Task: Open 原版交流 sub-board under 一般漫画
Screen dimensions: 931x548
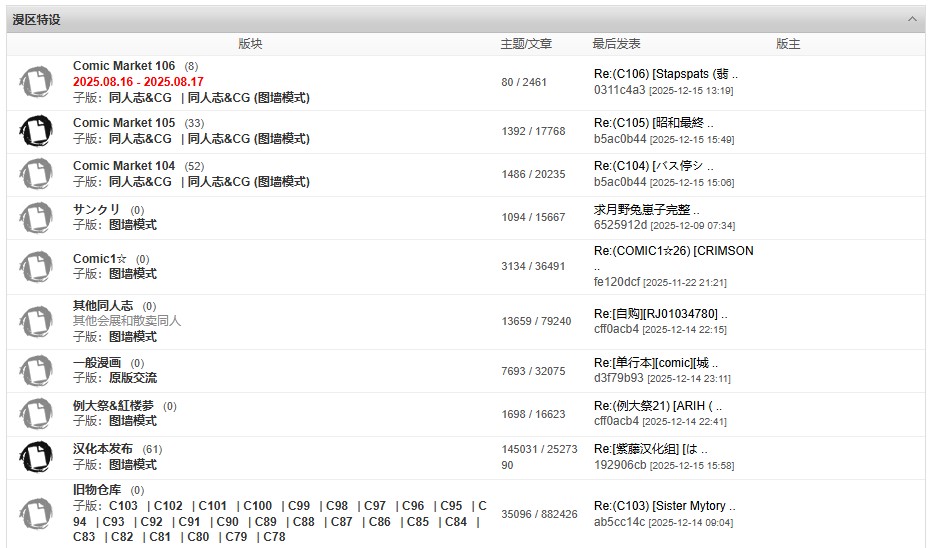Action: pyautogui.click(x=132, y=378)
